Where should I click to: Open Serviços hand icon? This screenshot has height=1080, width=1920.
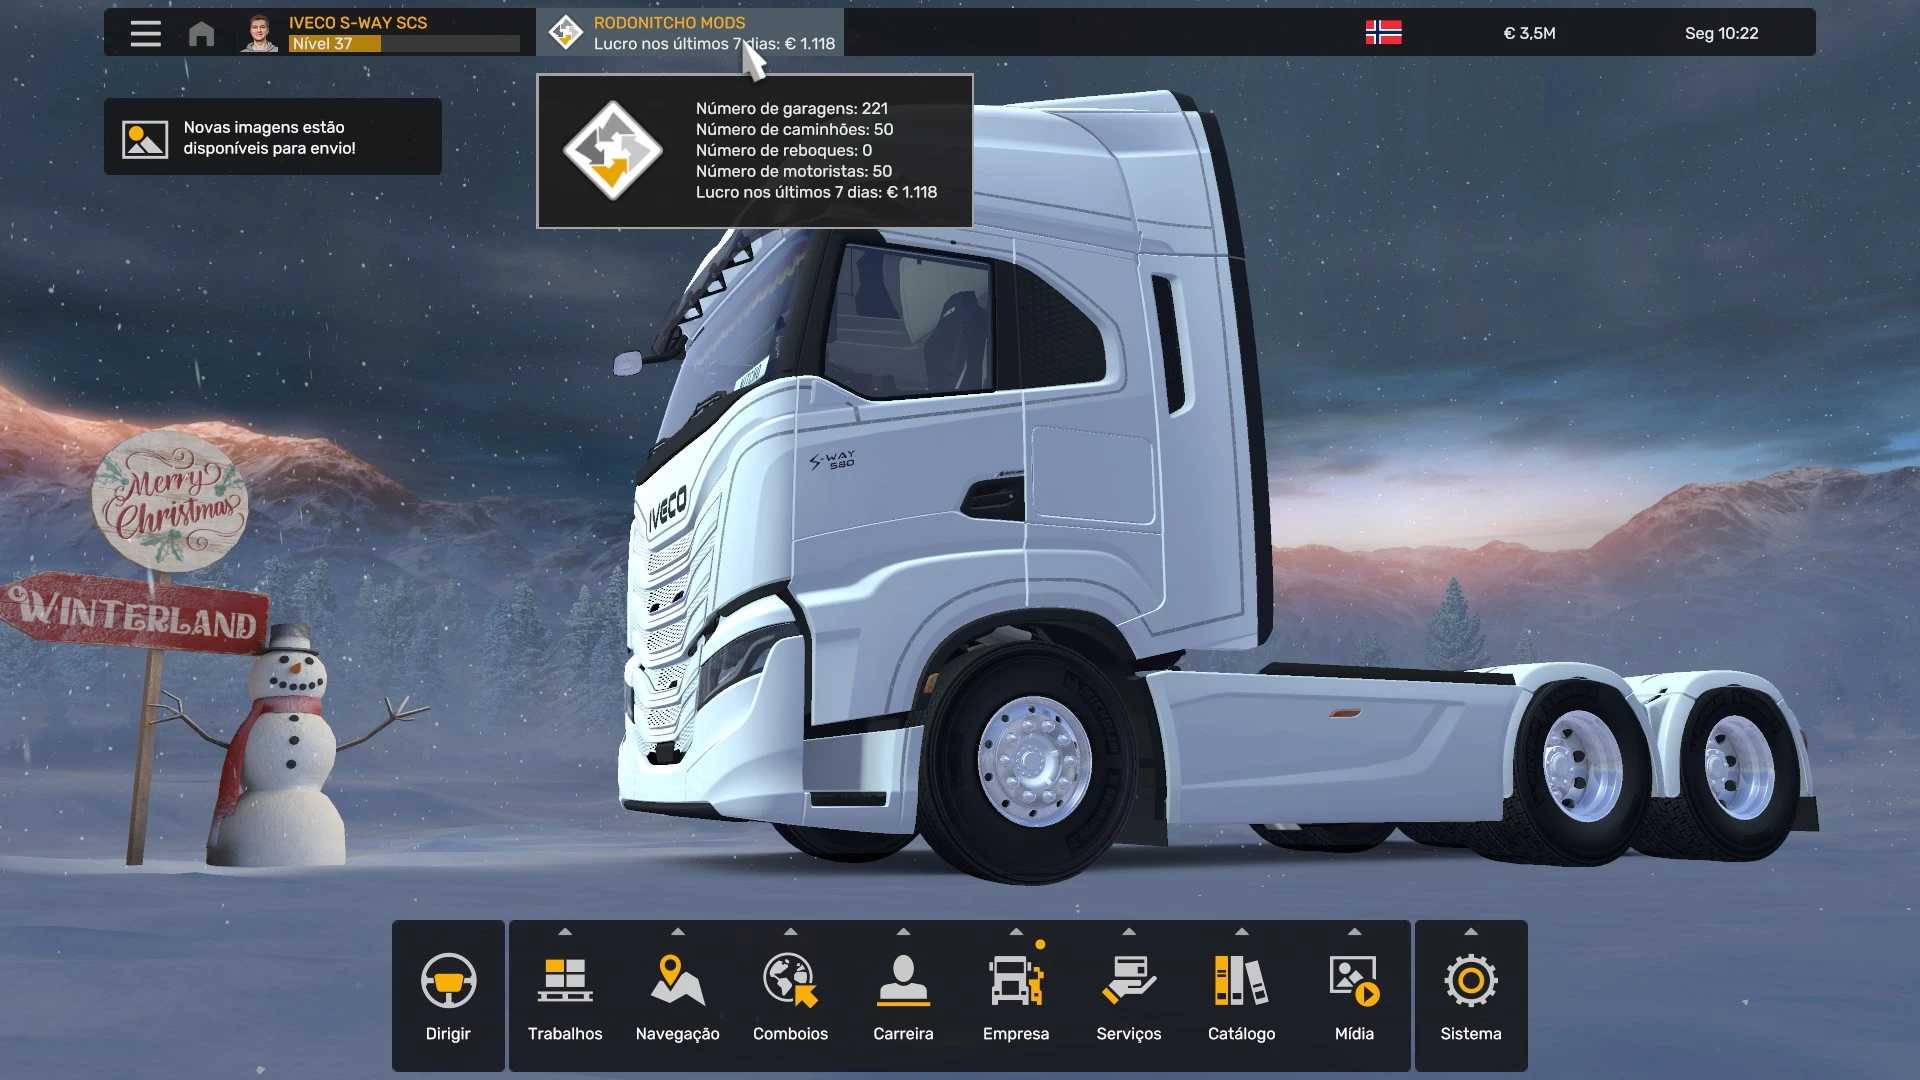tap(1128, 981)
